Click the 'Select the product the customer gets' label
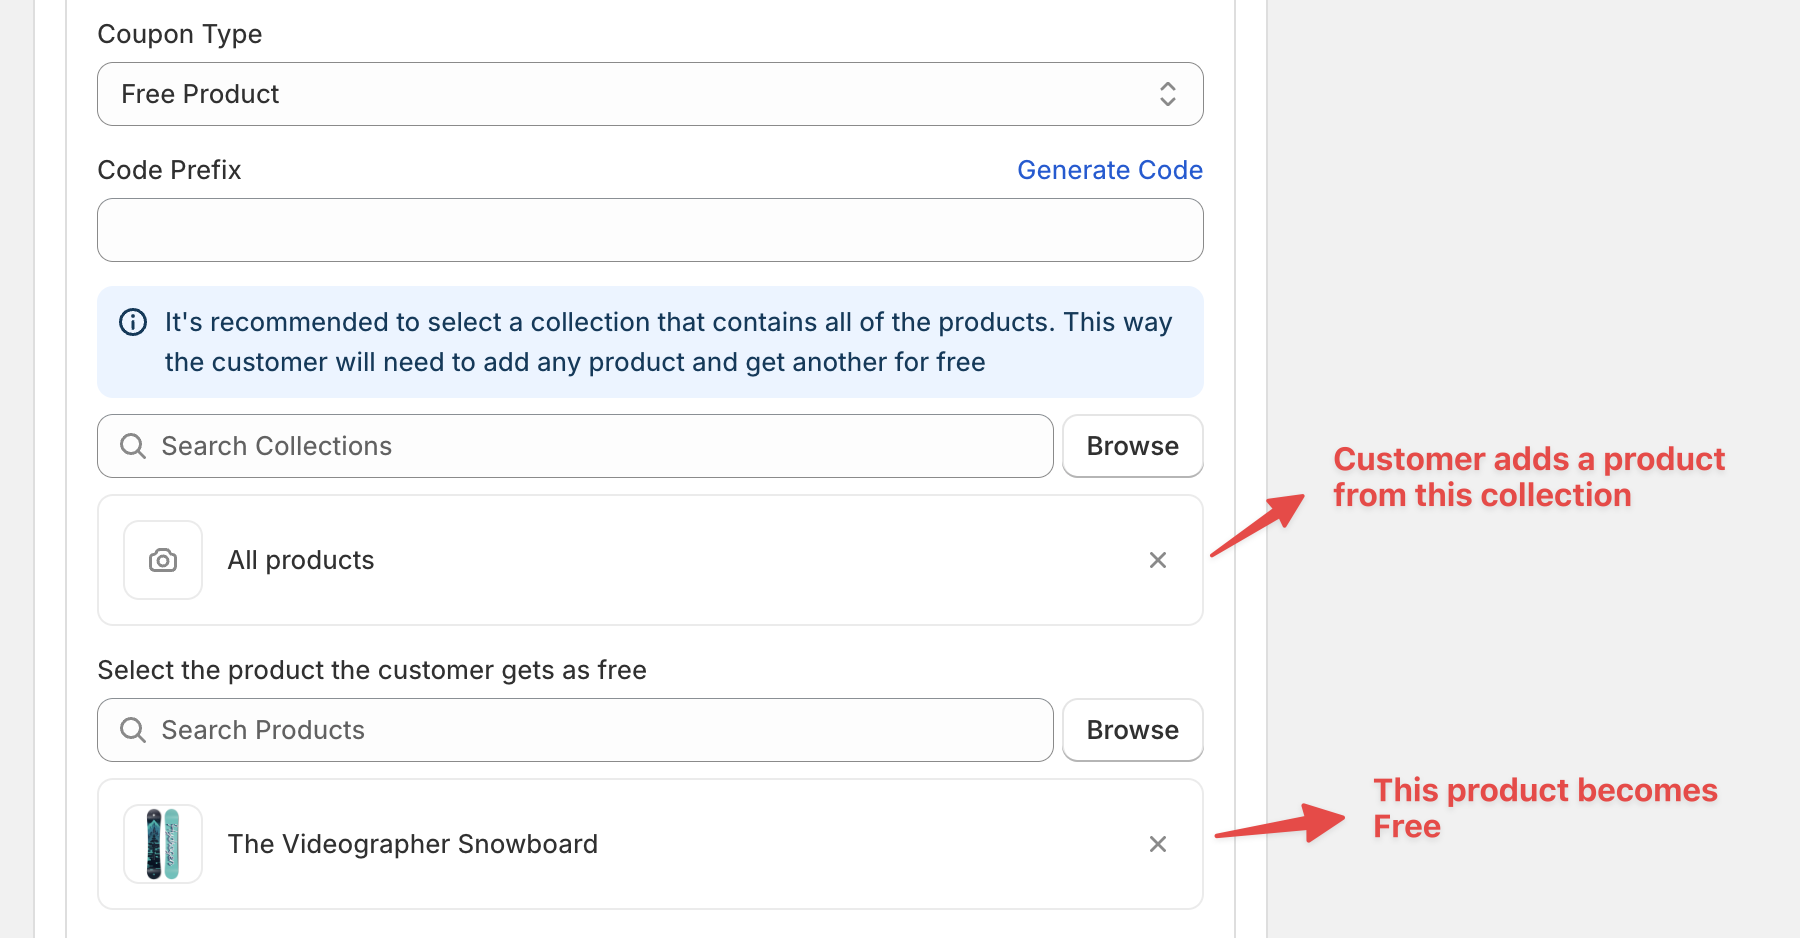Screen dimensions: 1800x938 point(372,670)
